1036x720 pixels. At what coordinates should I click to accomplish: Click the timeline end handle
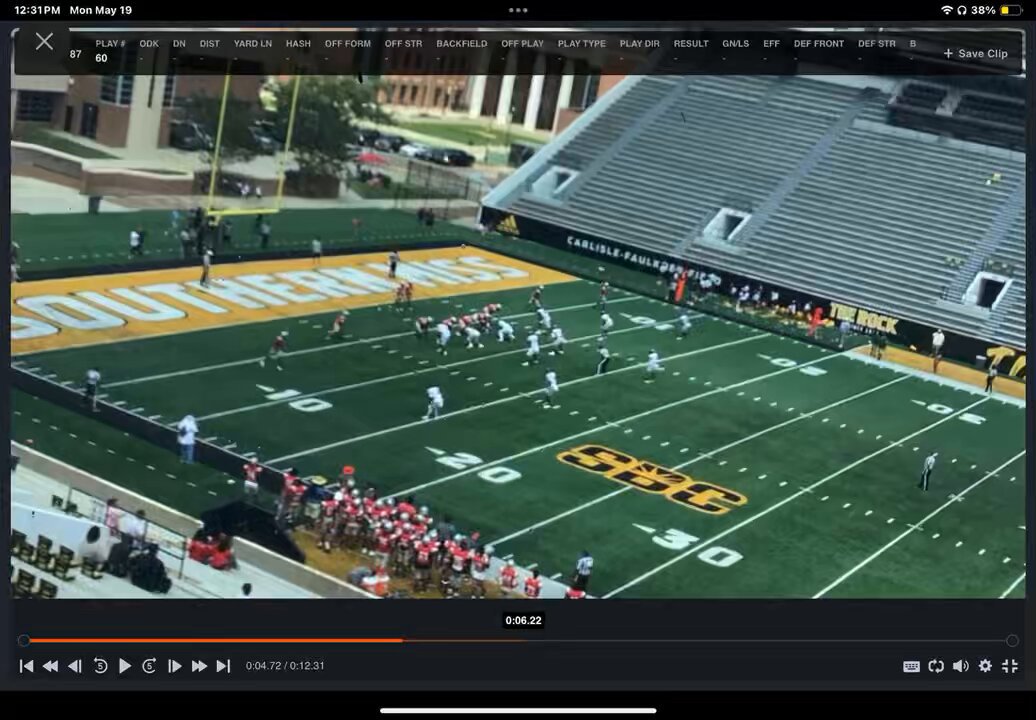1012,640
